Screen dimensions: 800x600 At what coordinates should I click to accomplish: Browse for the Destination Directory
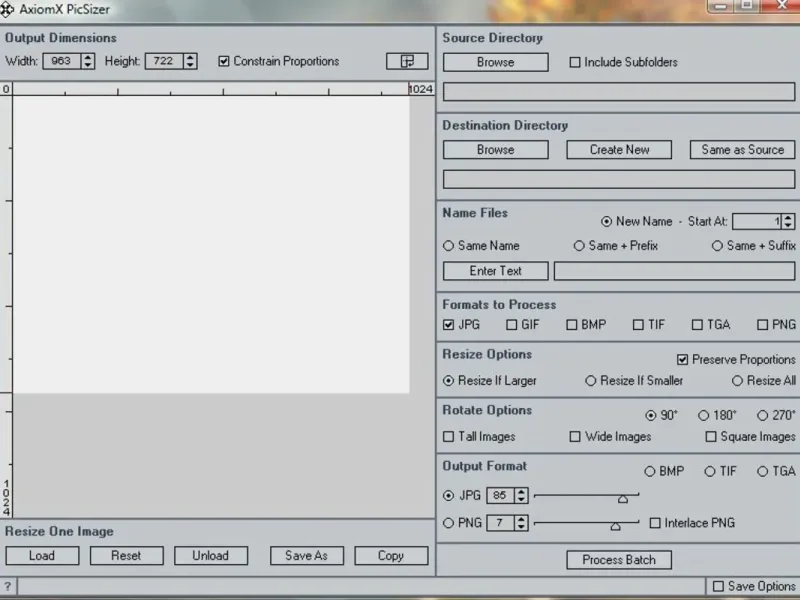tap(496, 150)
